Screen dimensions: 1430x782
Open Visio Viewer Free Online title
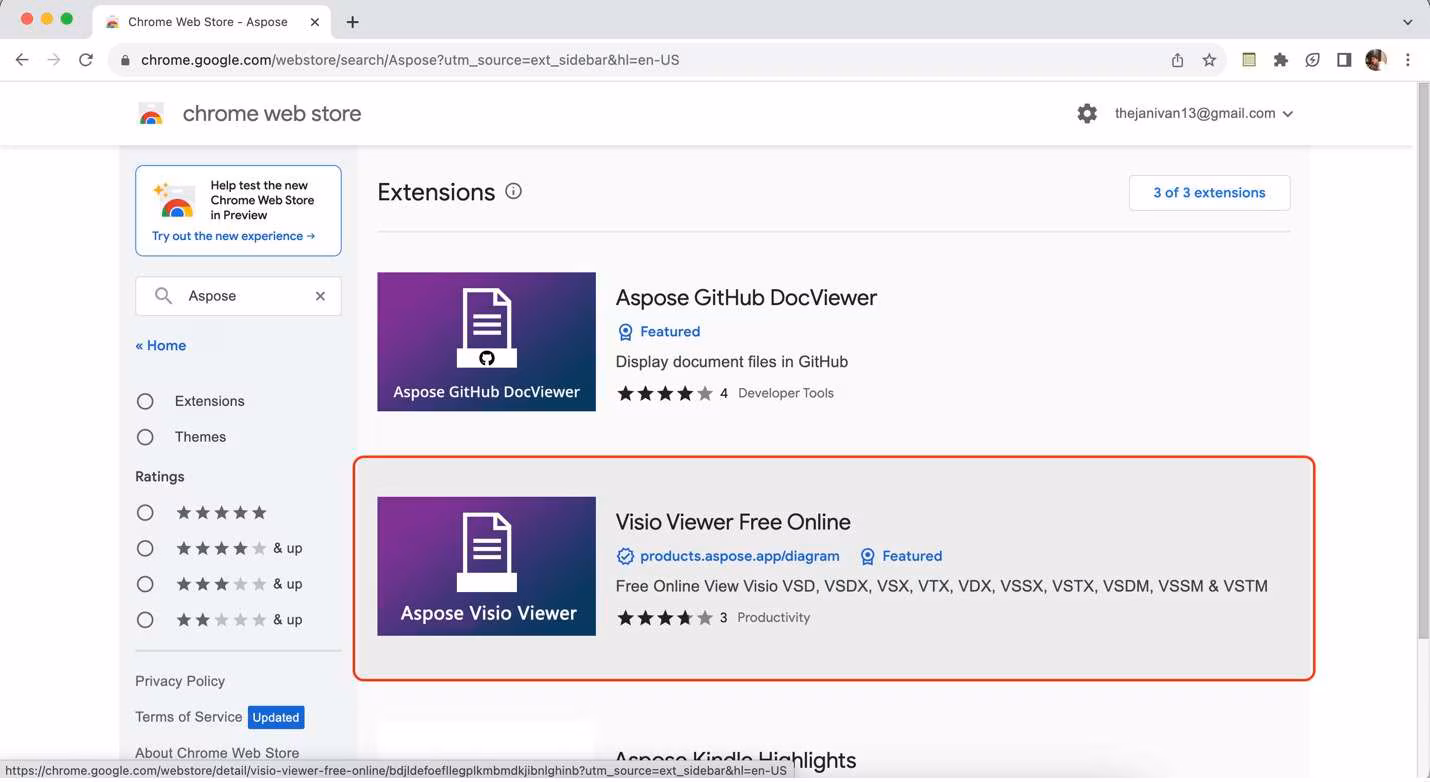pyautogui.click(x=733, y=522)
